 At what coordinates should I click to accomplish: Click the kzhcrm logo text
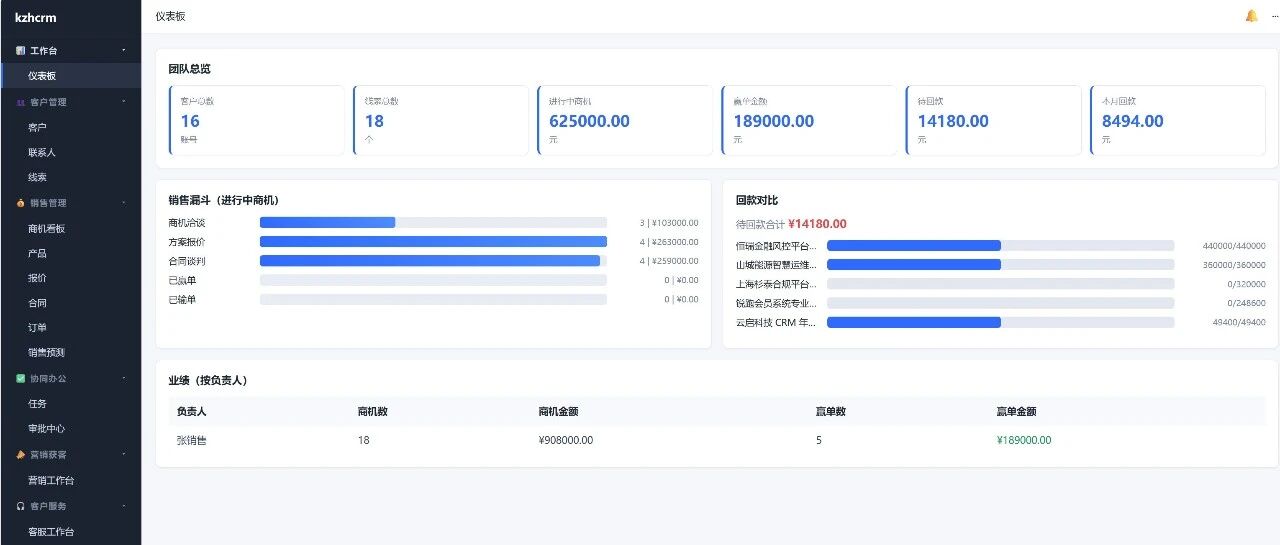point(34,17)
